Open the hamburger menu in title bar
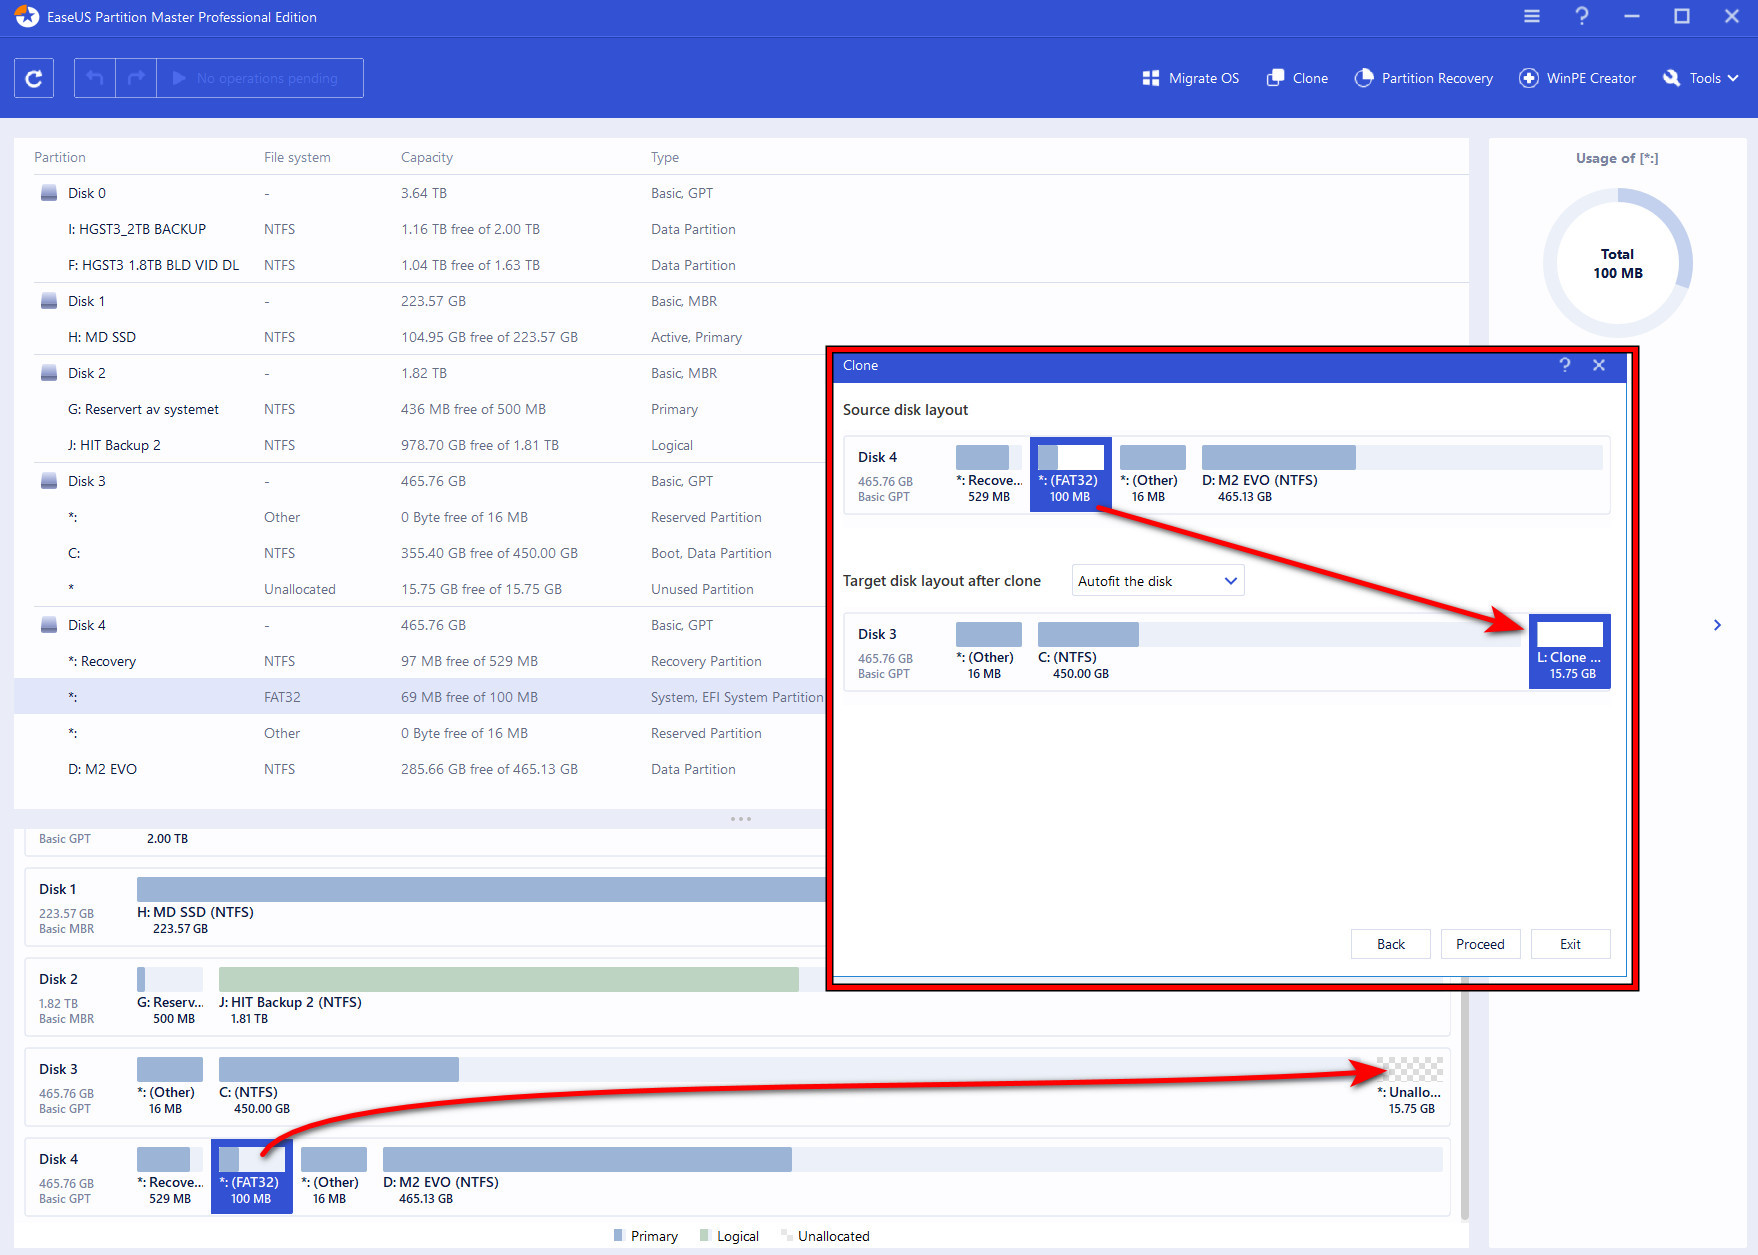This screenshot has height=1255, width=1758. [x=1531, y=16]
